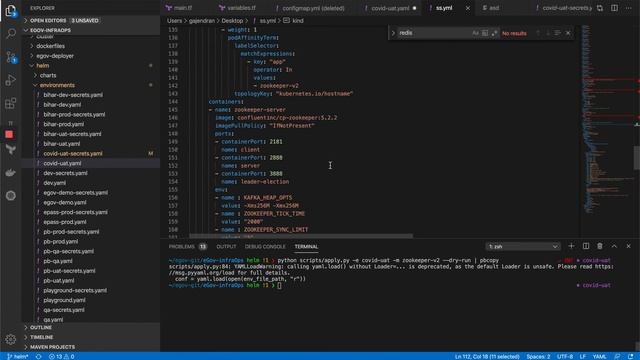Kill terminal with trash icon

600,246
